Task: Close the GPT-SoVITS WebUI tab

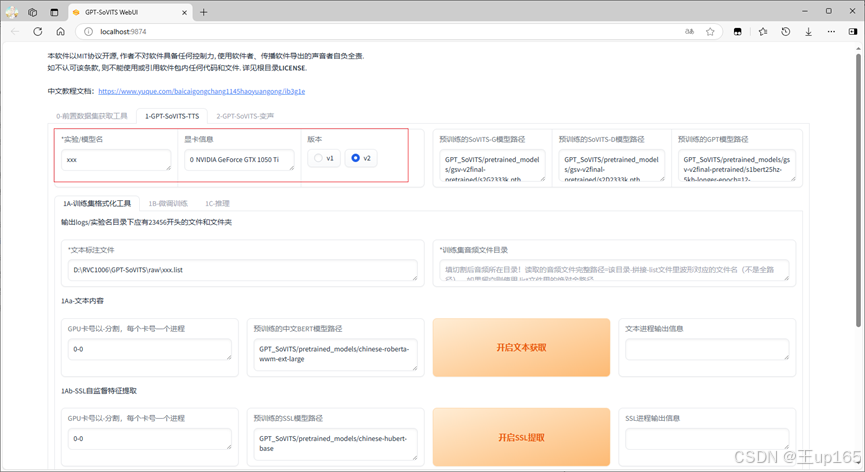Action: tap(184, 12)
